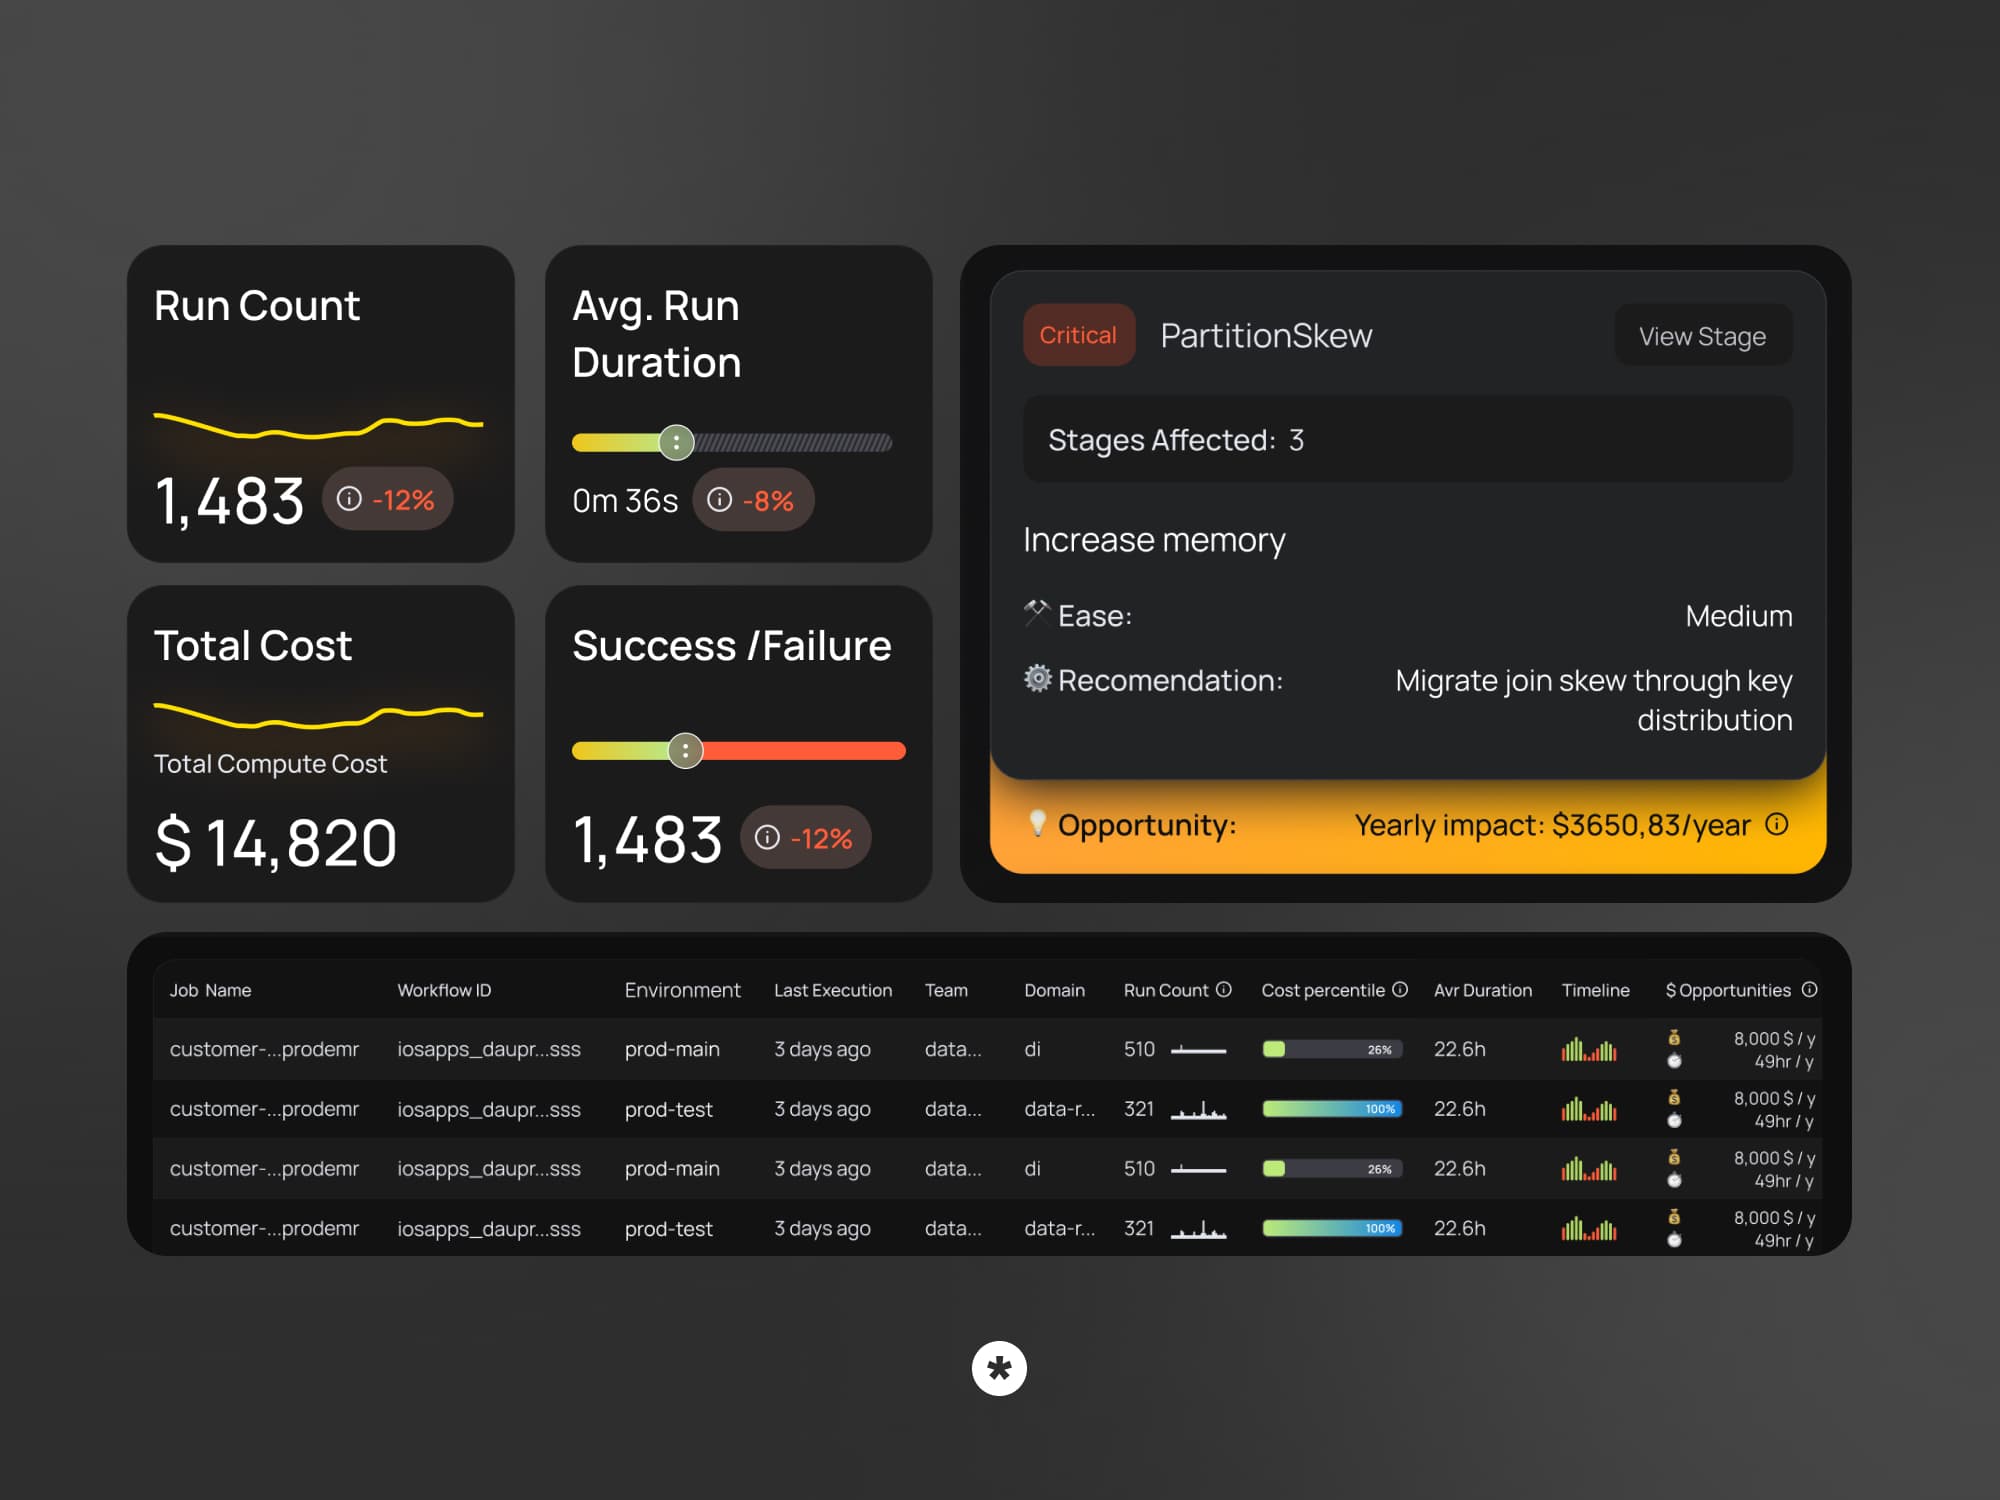Screen dimensions: 2000x1500
Task: Click the View Stage button
Action: 1702,336
